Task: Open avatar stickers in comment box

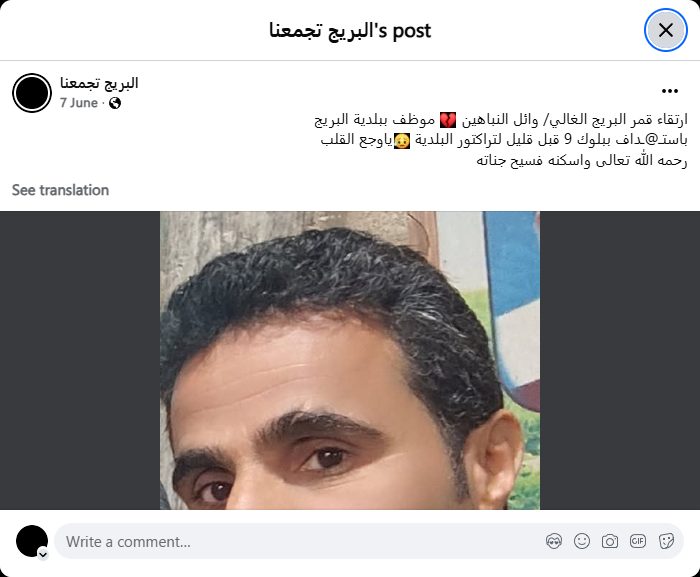Action: click(x=554, y=541)
